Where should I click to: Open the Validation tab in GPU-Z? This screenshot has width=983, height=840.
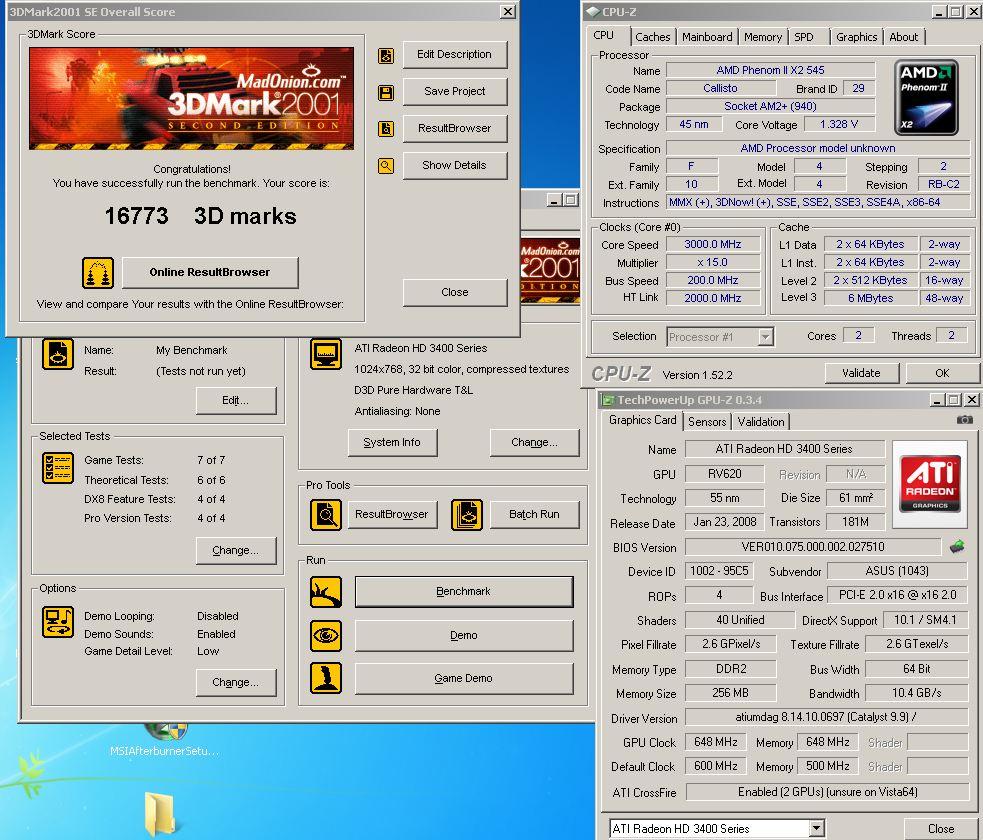[x=761, y=422]
